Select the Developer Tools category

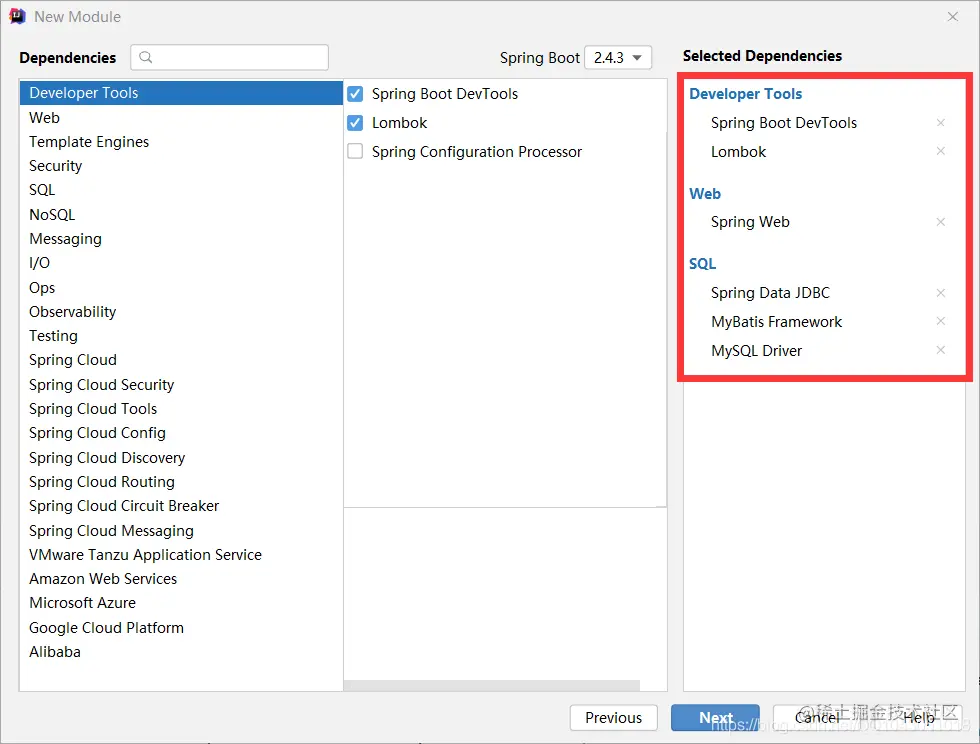(x=181, y=93)
